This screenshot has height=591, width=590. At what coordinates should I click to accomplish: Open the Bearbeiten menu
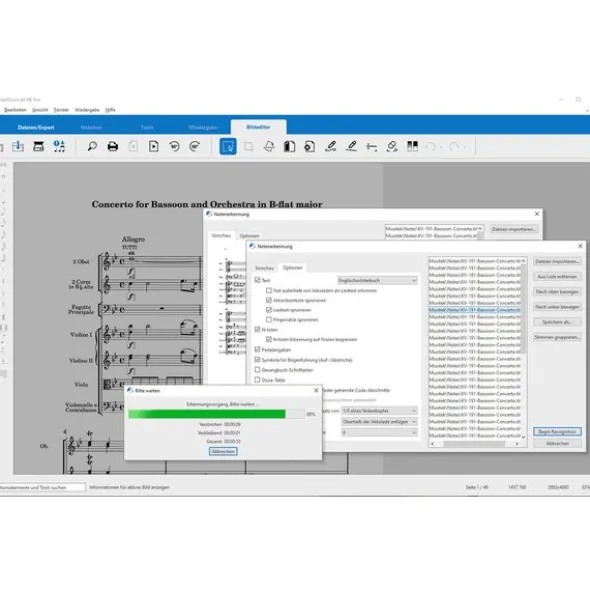(15, 110)
